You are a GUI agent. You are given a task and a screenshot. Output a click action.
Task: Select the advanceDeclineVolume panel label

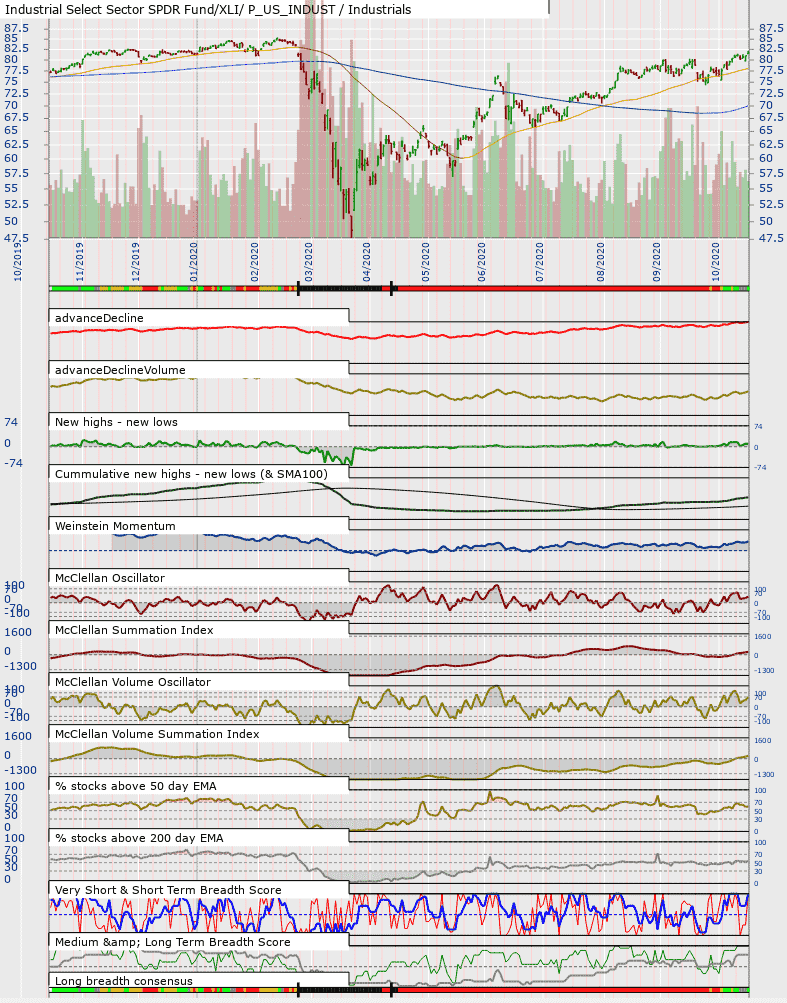[x=120, y=370]
